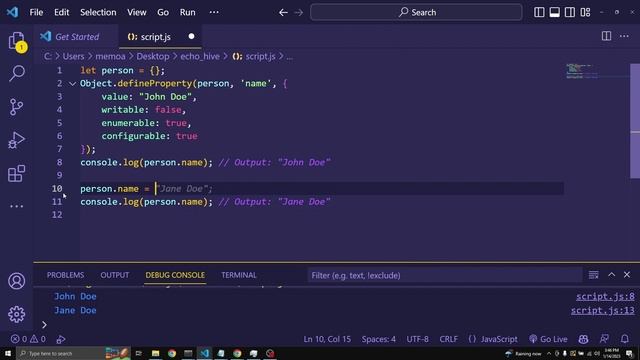Open the File menu
This screenshot has height=360, width=640.
[x=36, y=12]
